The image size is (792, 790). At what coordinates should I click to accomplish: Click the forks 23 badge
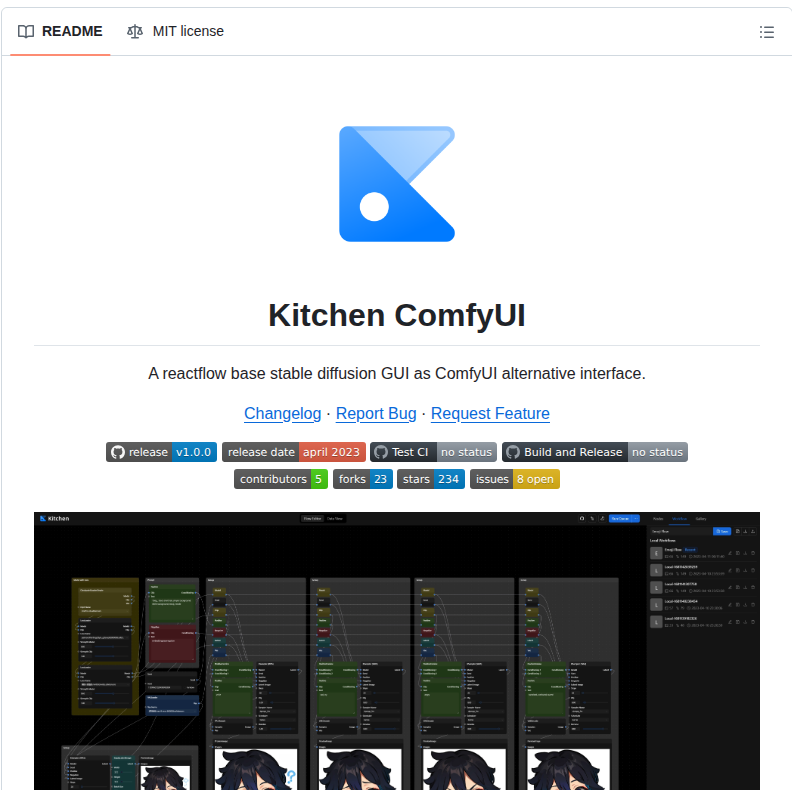(x=363, y=479)
